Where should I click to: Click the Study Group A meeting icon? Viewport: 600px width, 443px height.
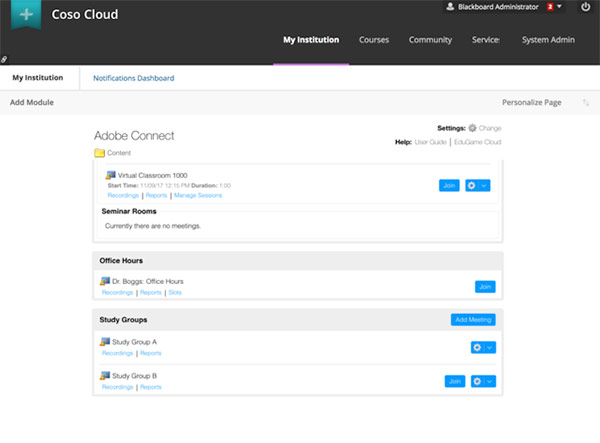click(105, 342)
